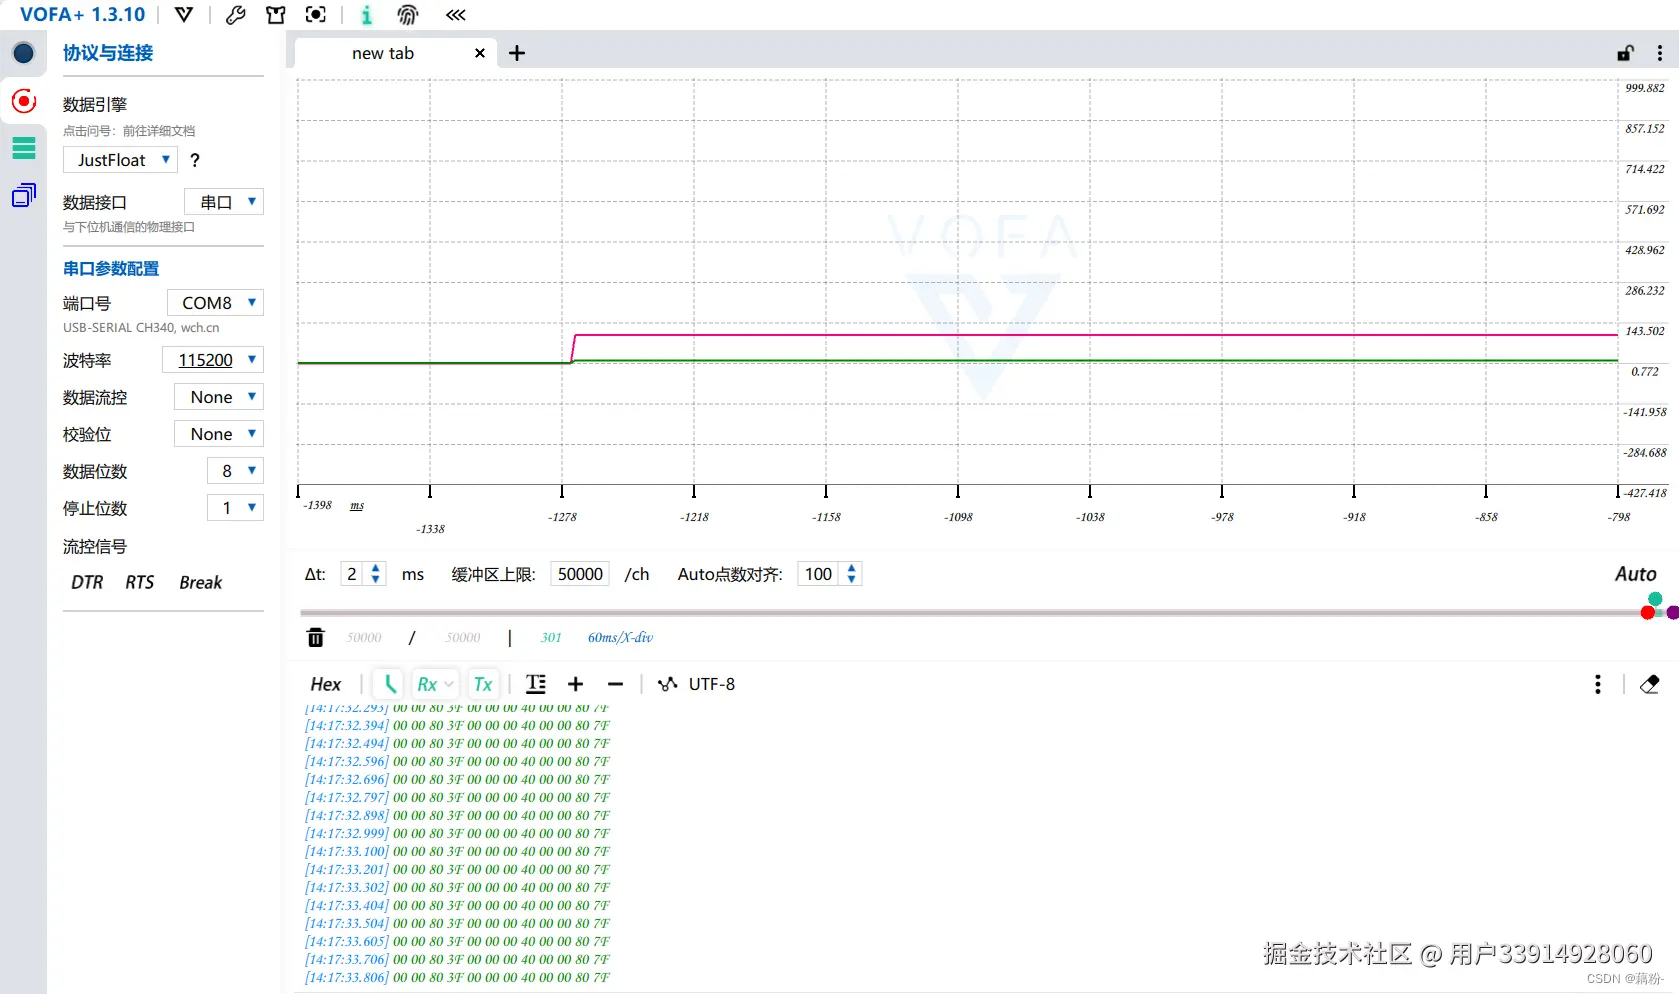Click the fingerprint icon in top bar
1679x994 pixels.
click(408, 15)
